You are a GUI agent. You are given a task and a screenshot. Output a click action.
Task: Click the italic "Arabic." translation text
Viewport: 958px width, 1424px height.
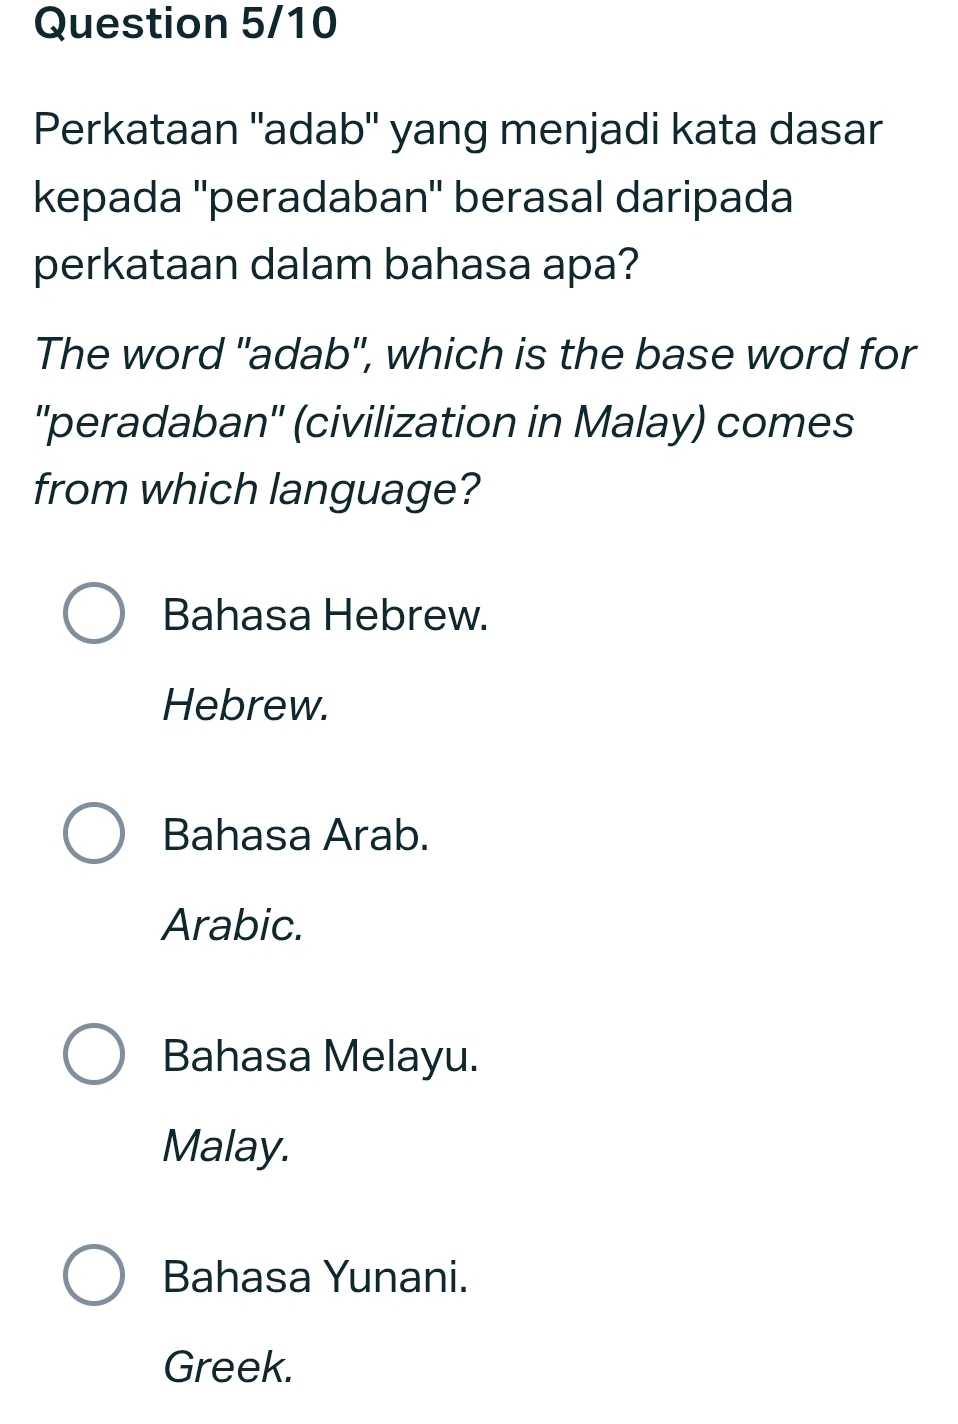tap(232, 924)
